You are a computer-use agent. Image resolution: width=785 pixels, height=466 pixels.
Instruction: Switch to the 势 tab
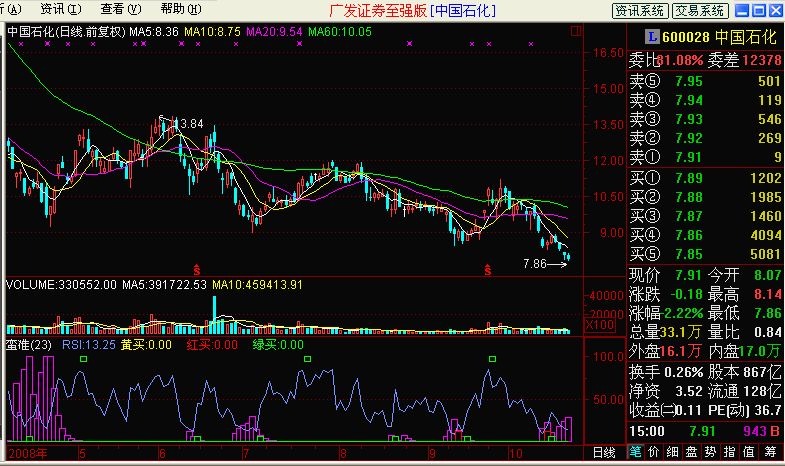coord(710,452)
